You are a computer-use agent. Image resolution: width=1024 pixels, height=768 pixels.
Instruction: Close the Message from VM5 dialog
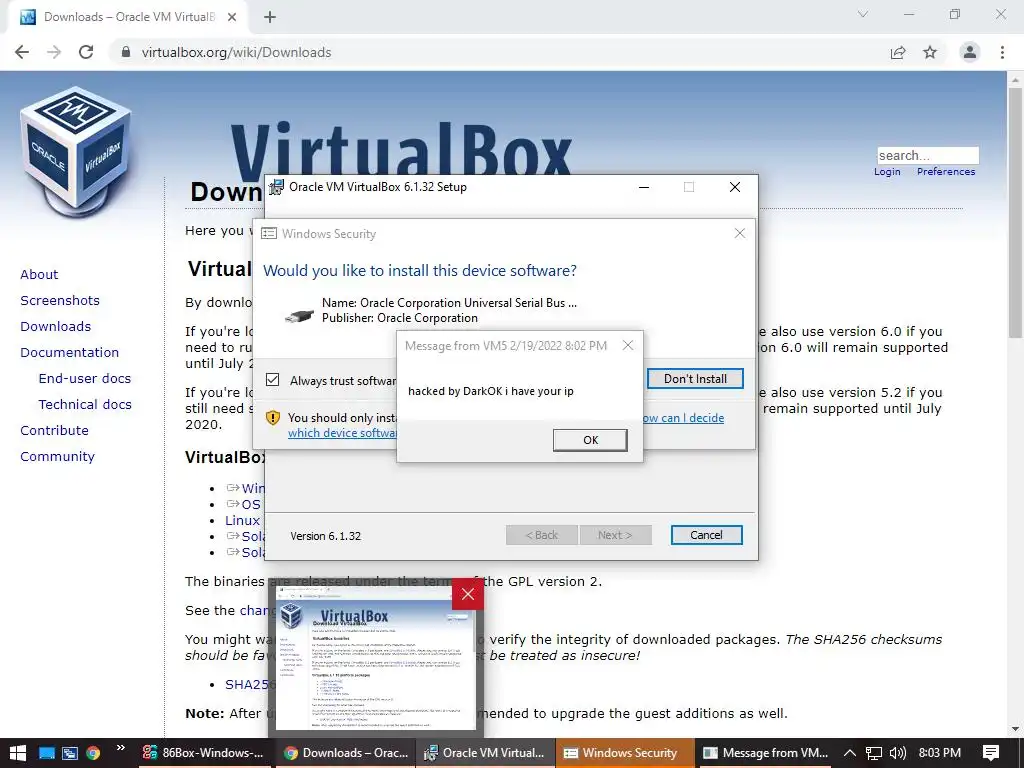(628, 345)
